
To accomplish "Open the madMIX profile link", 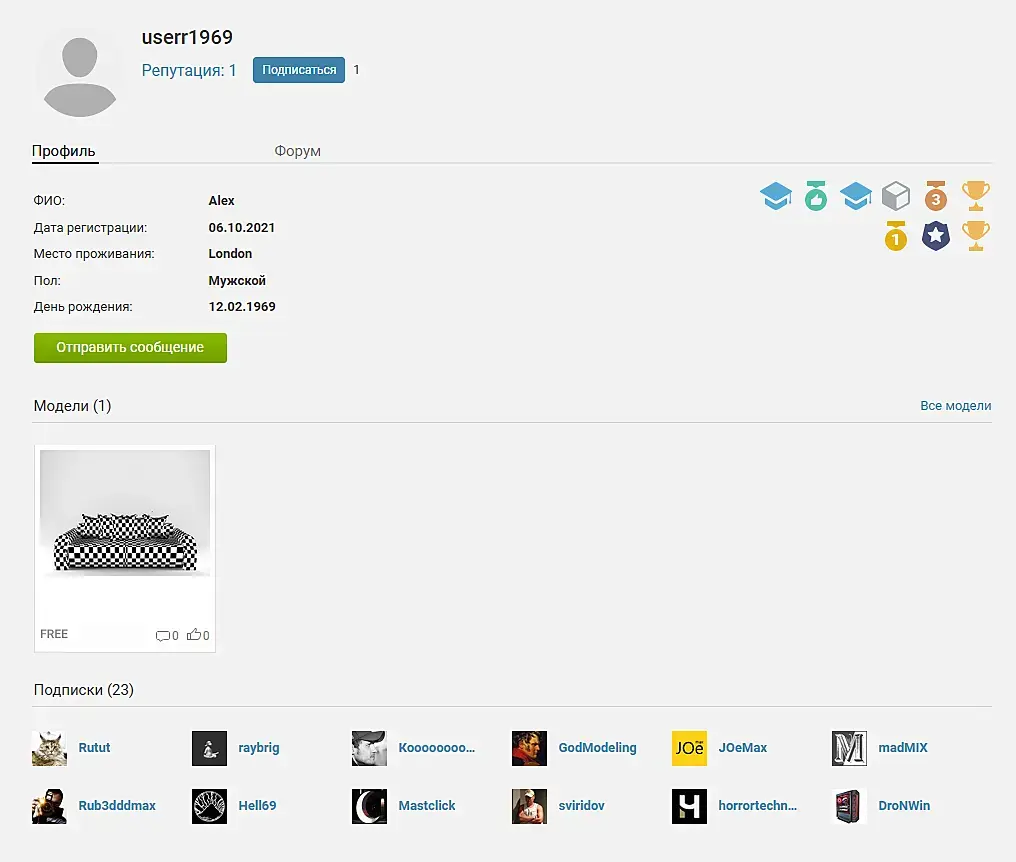I will pos(903,747).
